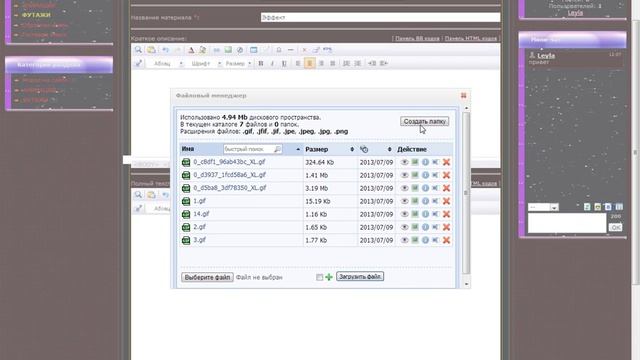Preview 0_c8df1_96ab43bc_XL.gif with eye icon
The image size is (640, 360).
tap(404, 162)
